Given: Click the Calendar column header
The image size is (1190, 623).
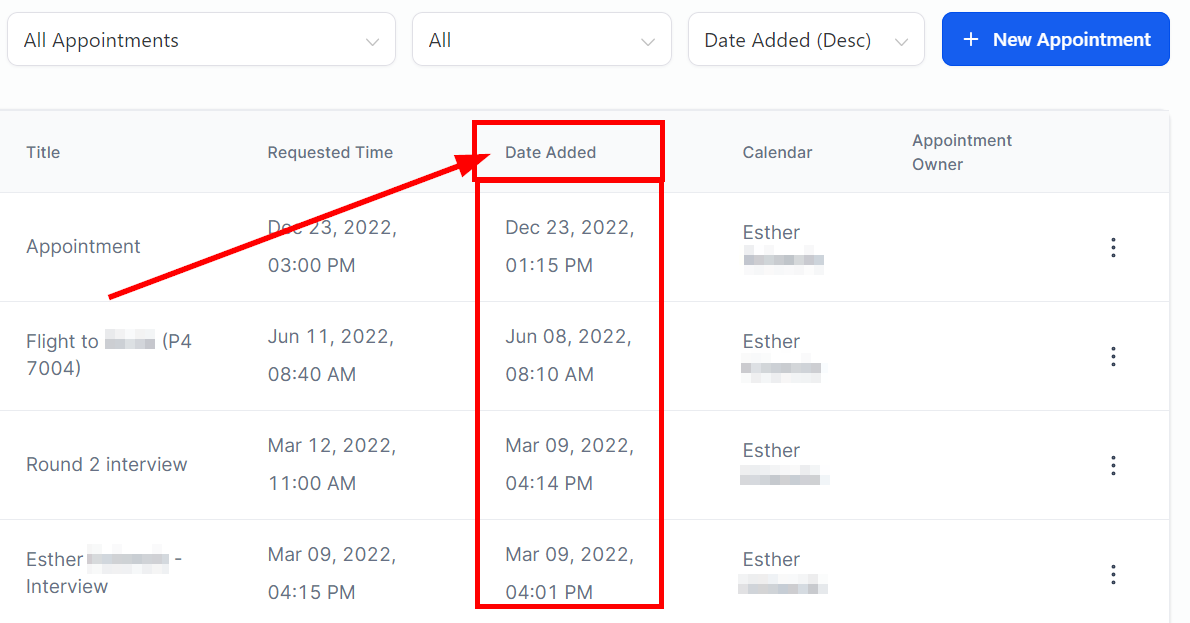Looking at the screenshot, I should pos(777,153).
